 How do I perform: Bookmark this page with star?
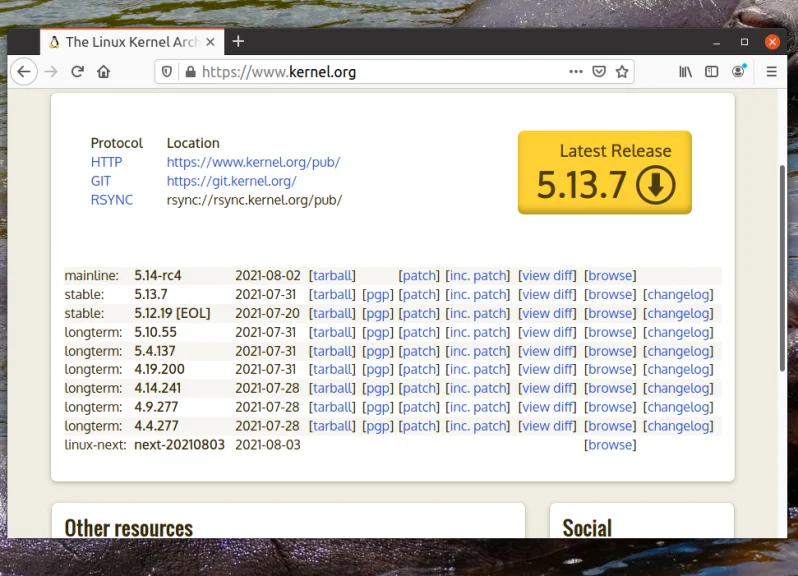pyautogui.click(x=622, y=72)
